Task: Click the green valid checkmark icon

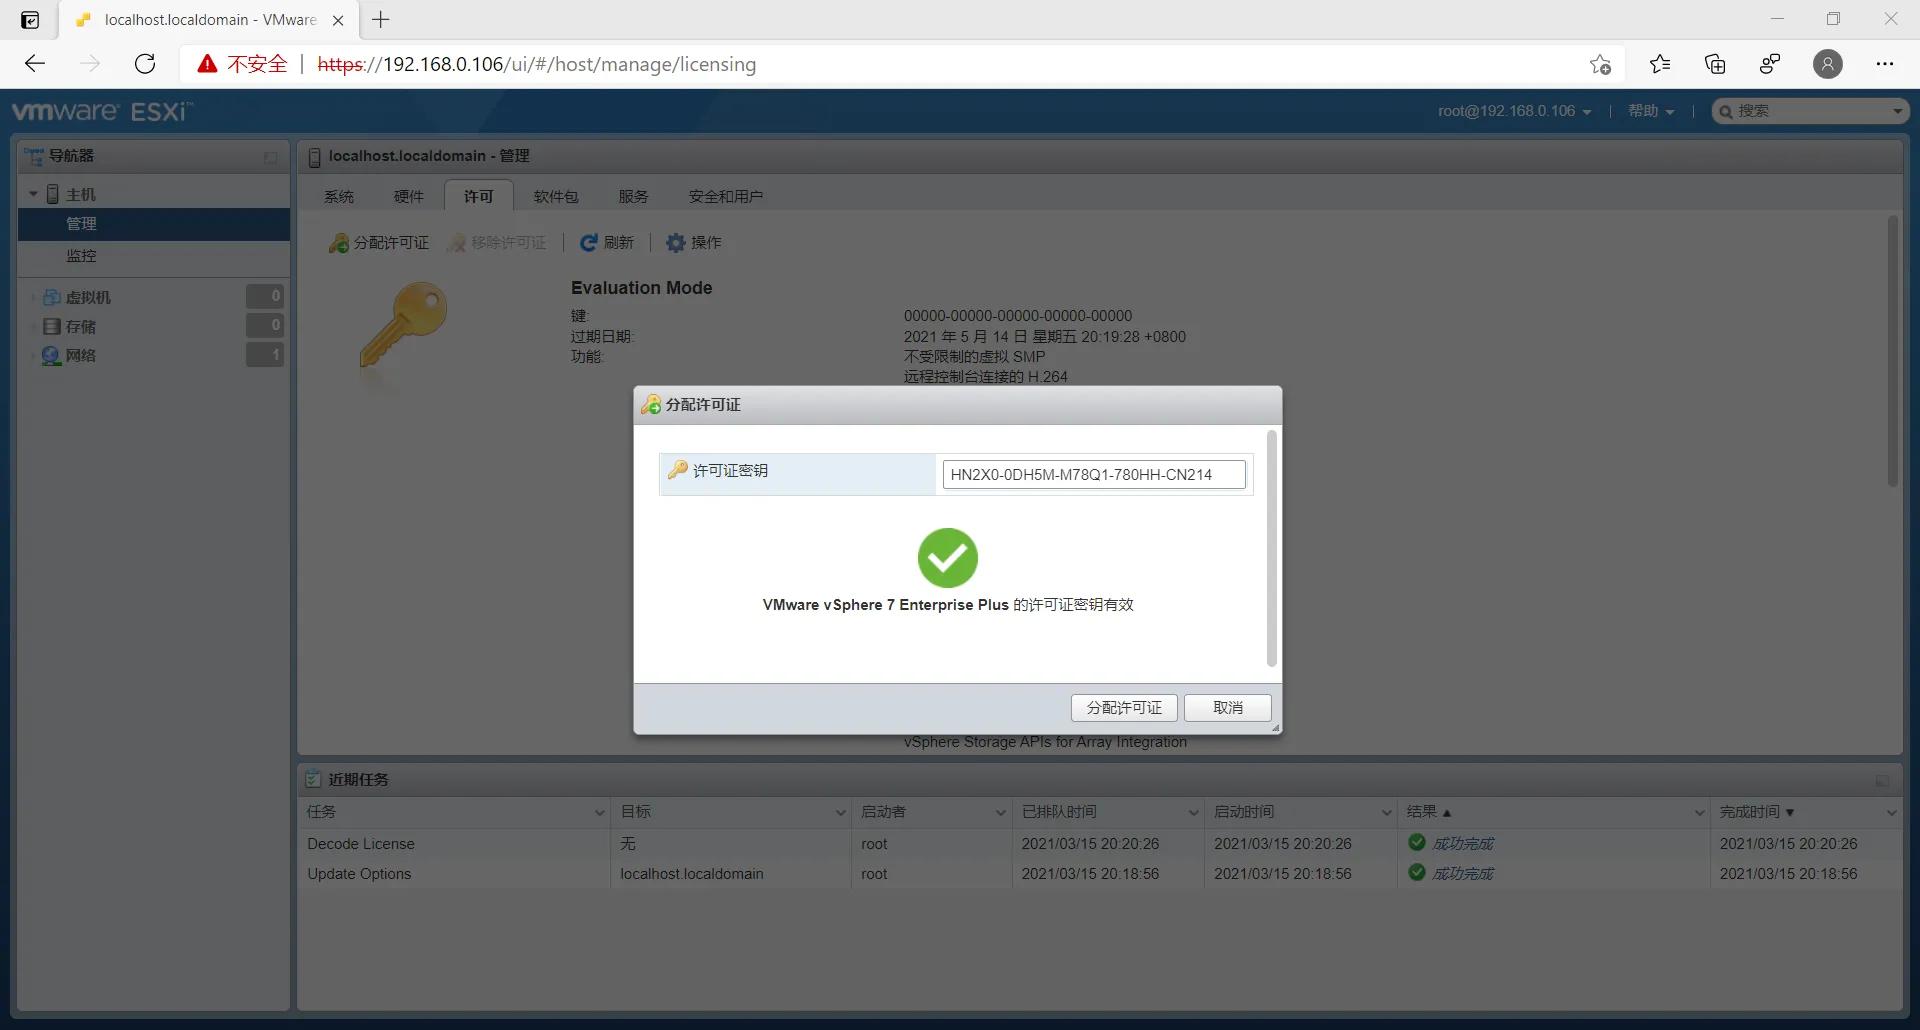Action: (948, 558)
